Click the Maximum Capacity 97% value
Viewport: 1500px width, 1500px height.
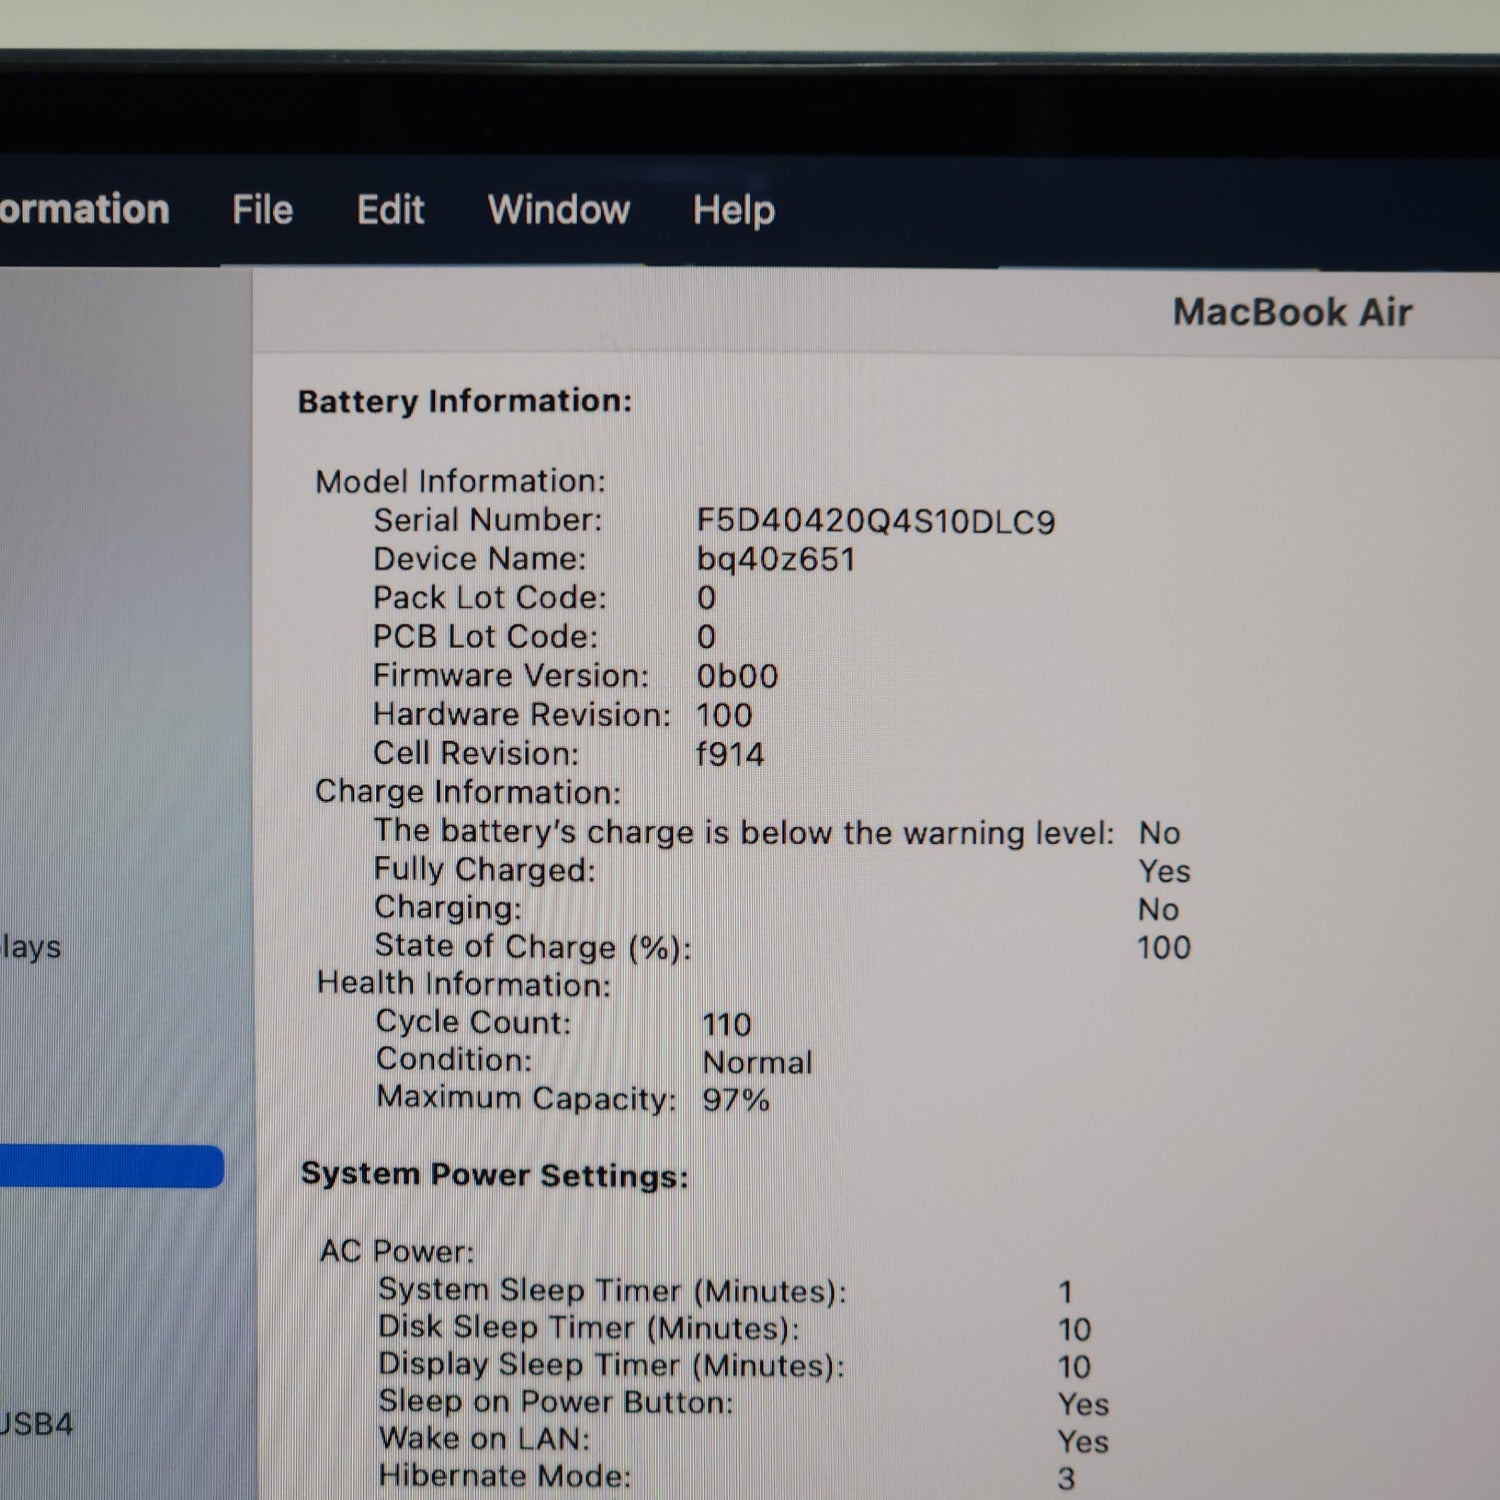pyautogui.click(x=736, y=1100)
